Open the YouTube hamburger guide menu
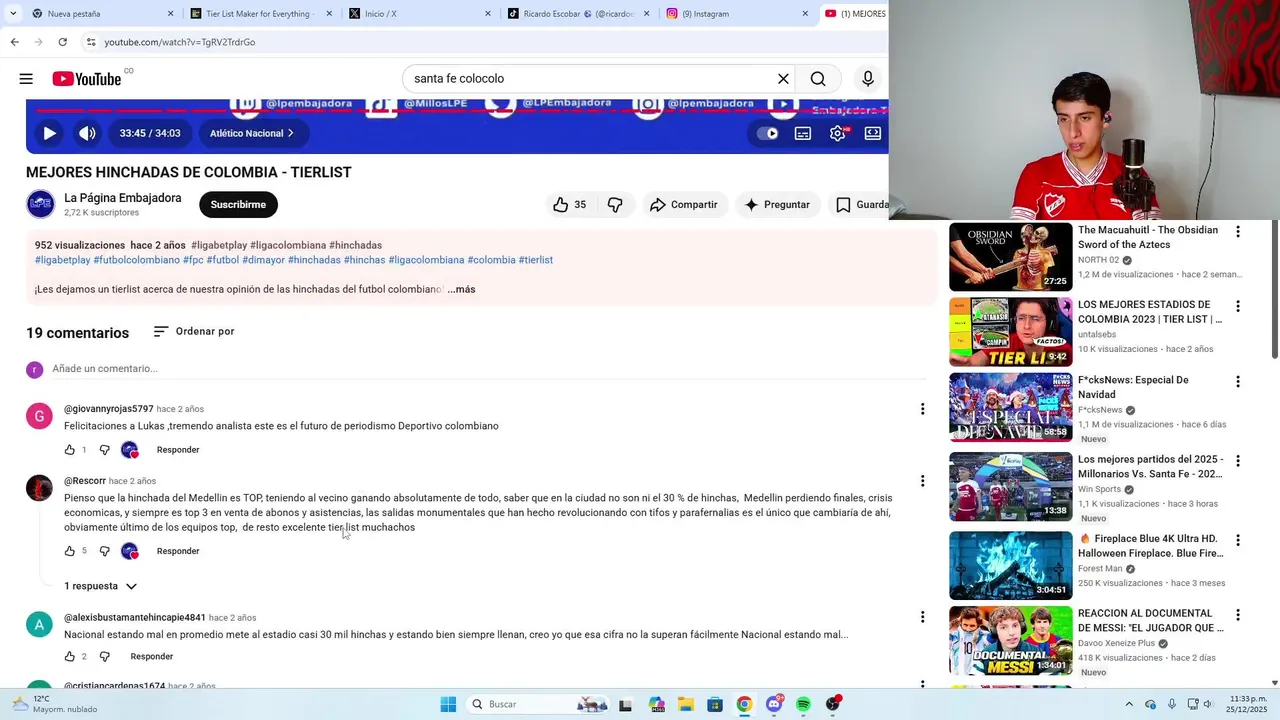The height and width of the screenshot is (720, 1280). [x=26, y=79]
